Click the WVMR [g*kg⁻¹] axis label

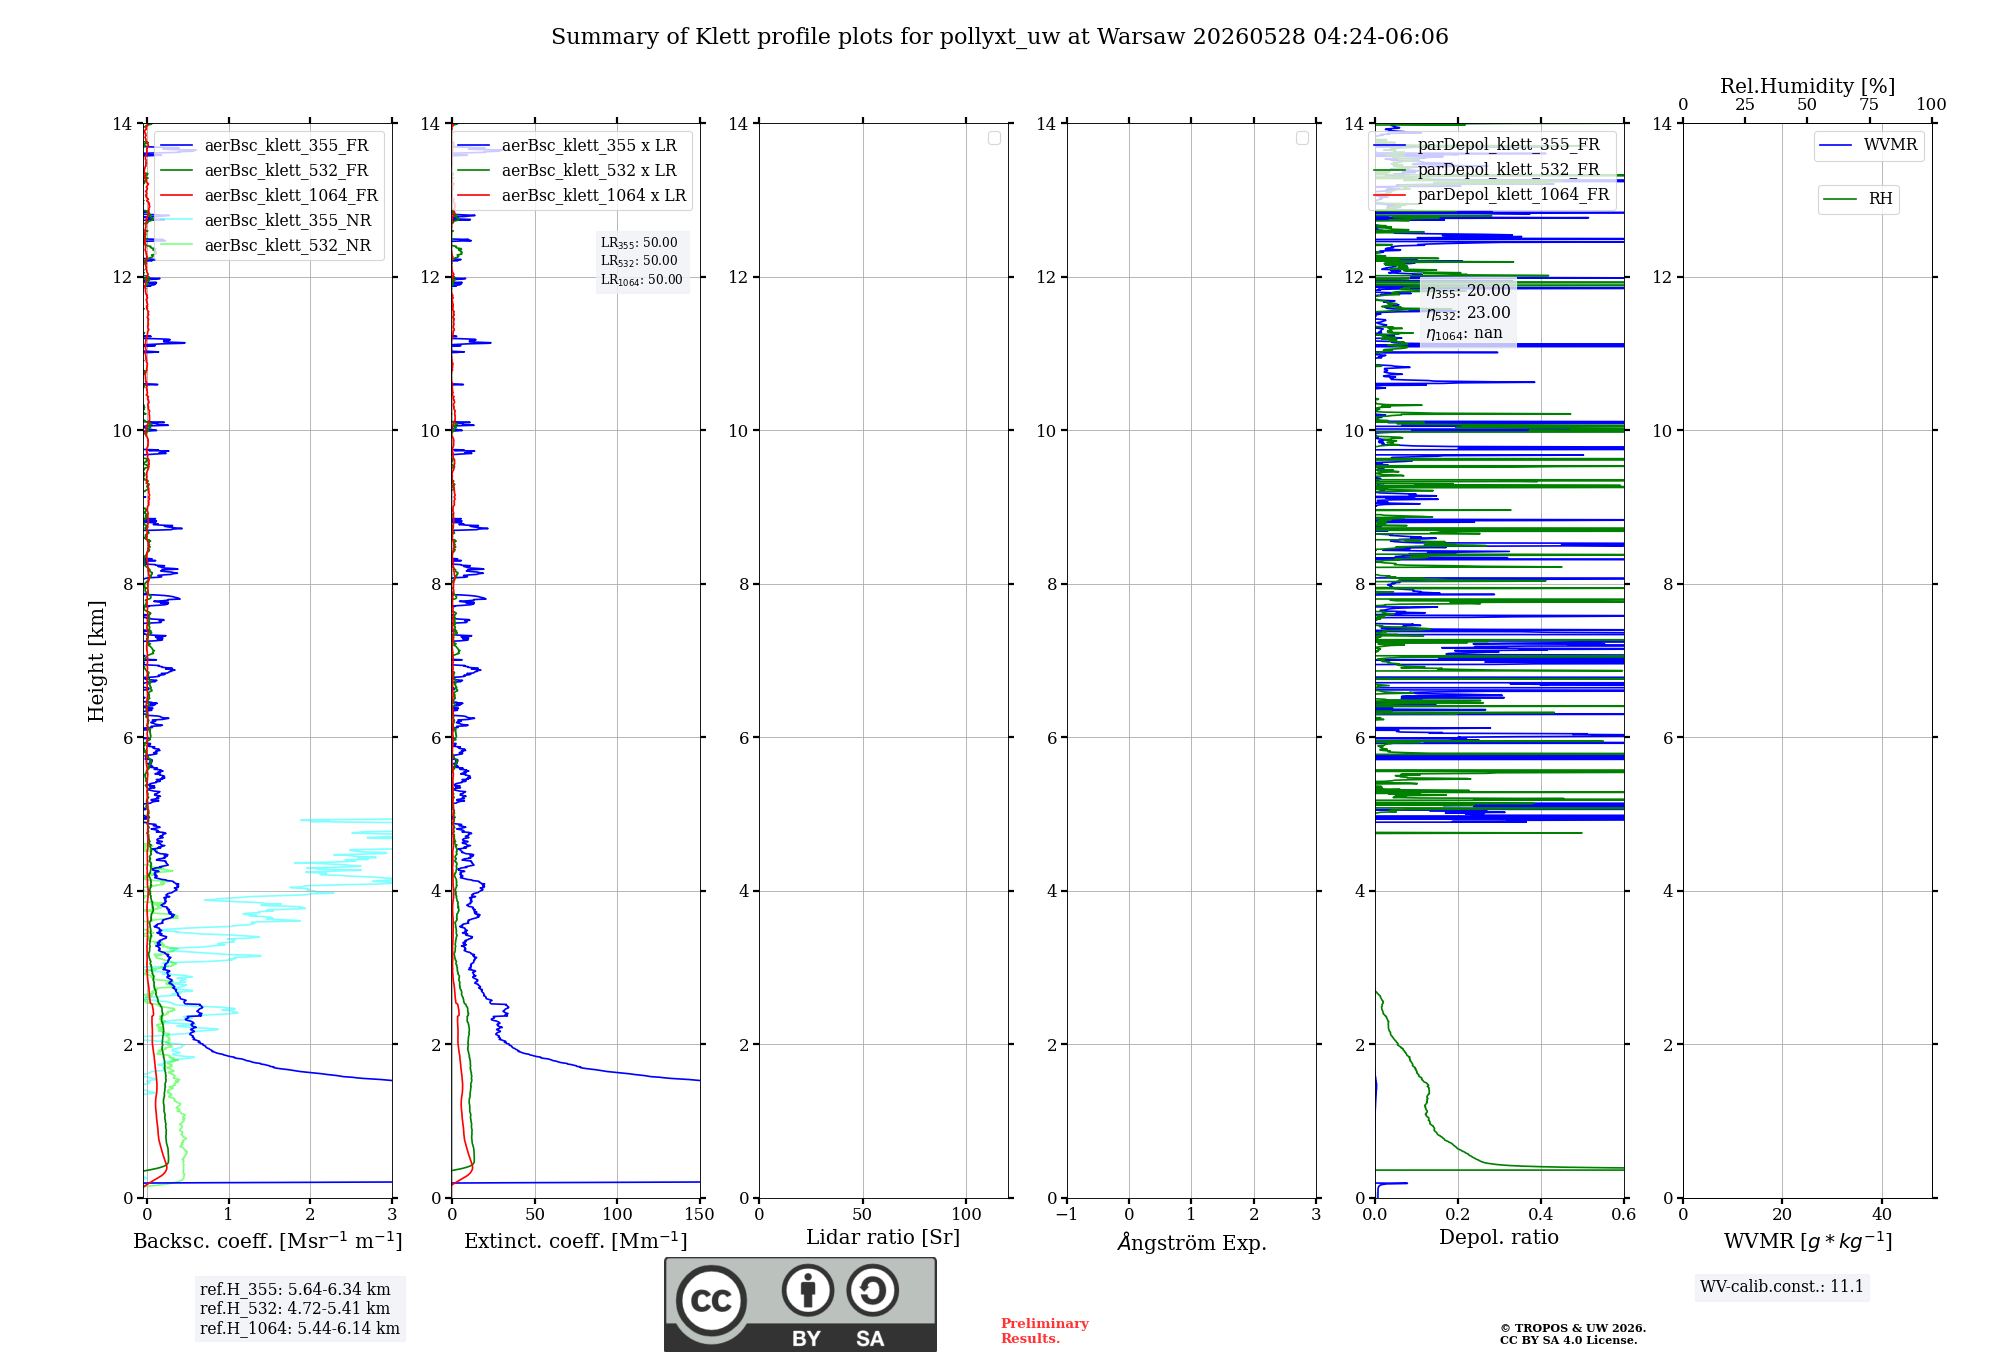point(1808,1241)
